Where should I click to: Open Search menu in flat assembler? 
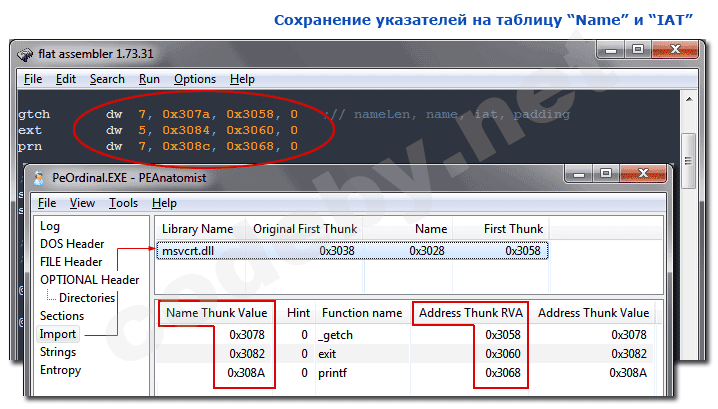(x=107, y=79)
